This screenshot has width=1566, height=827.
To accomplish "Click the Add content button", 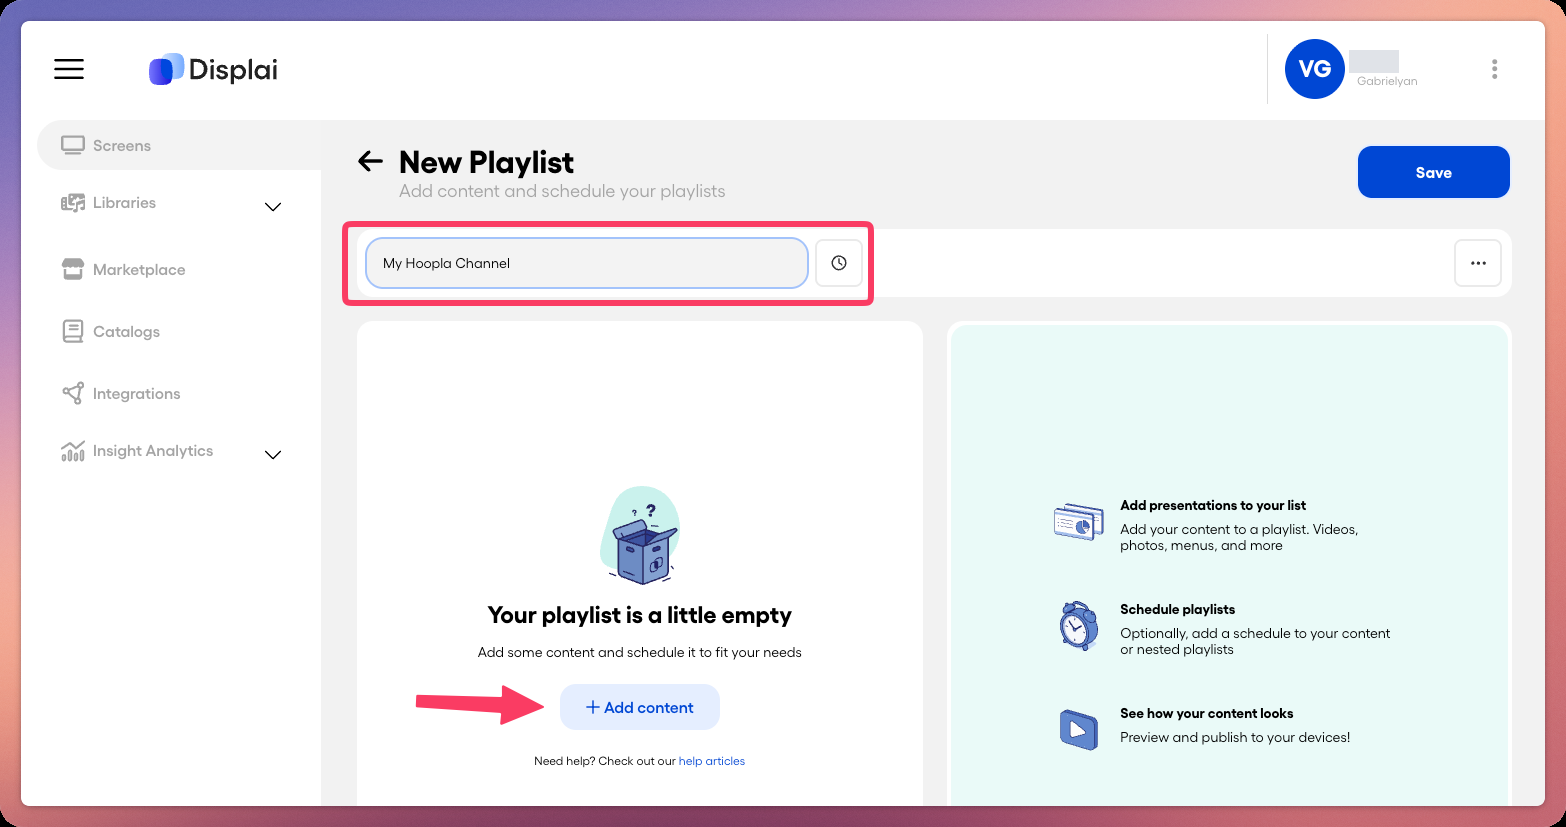I will (640, 707).
